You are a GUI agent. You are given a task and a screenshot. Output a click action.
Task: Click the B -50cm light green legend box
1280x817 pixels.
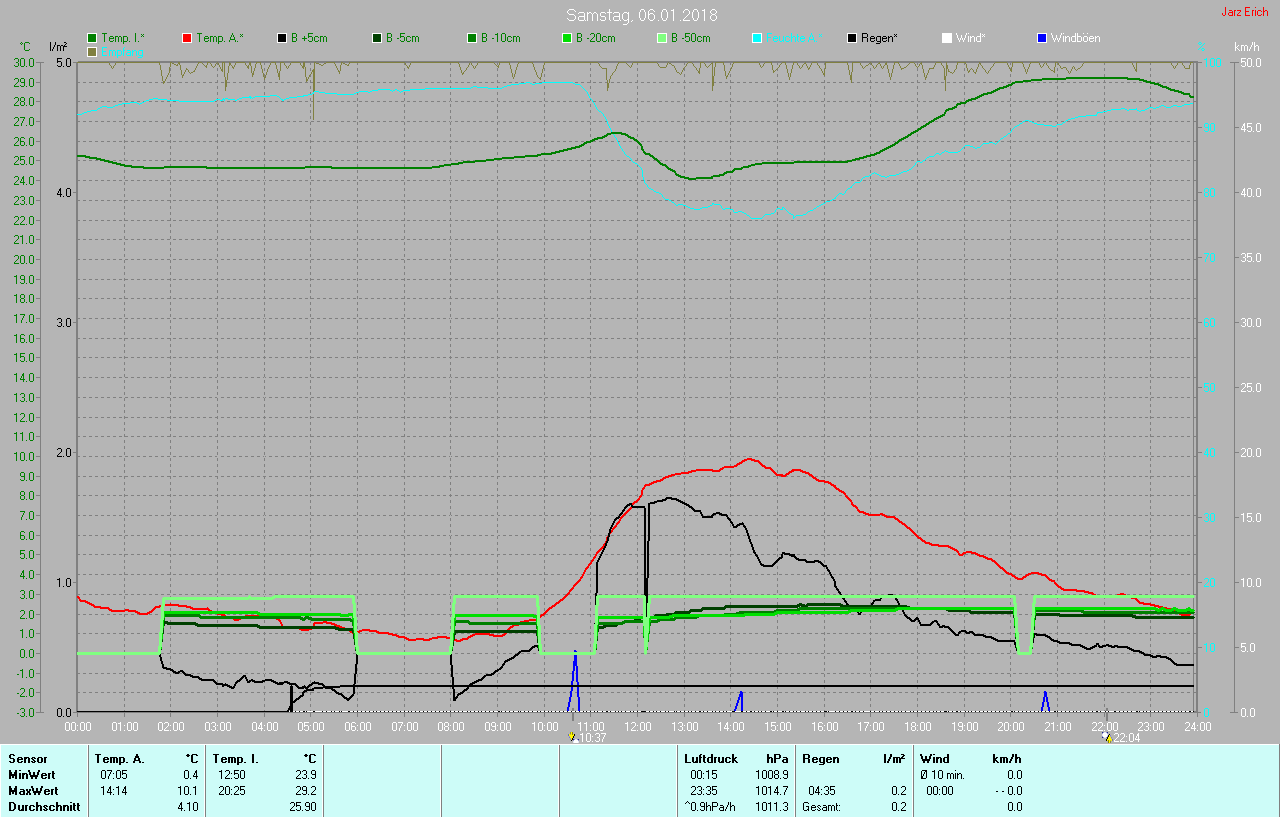(x=662, y=38)
